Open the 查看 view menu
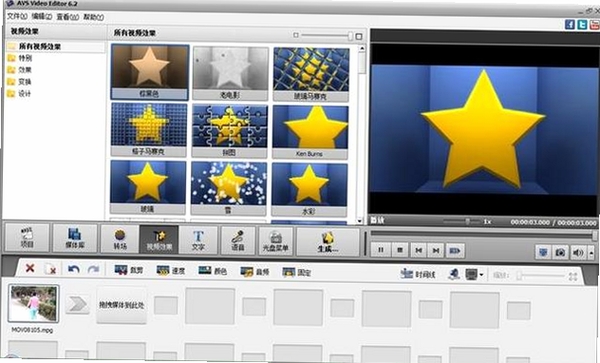 [67, 17]
